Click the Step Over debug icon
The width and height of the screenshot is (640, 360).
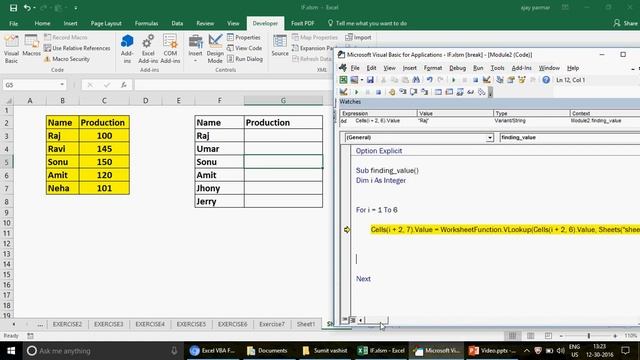click(414, 92)
